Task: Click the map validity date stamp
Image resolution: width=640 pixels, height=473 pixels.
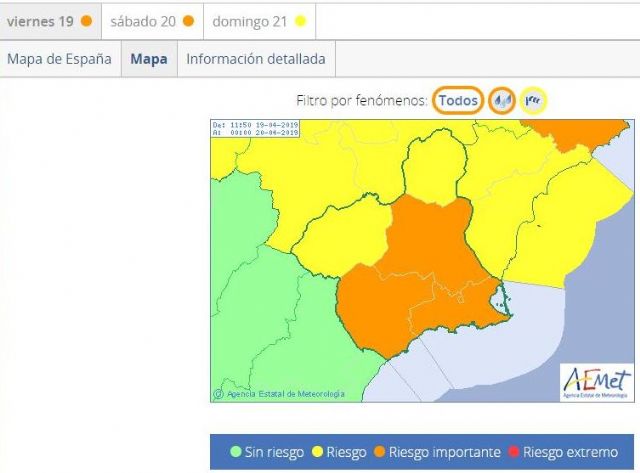Action: 256,128
